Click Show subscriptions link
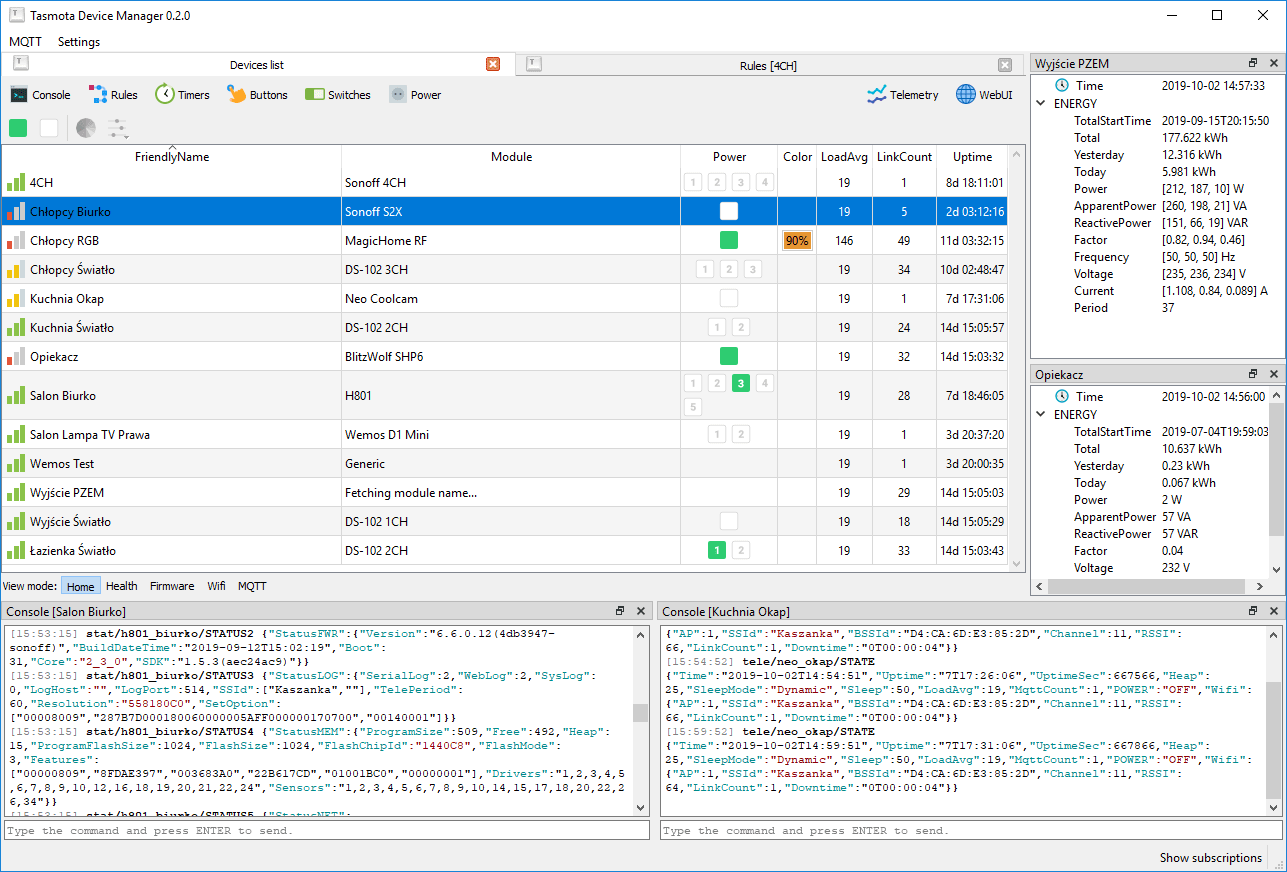The height and width of the screenshot is (872, 1287). point(1210,857)
